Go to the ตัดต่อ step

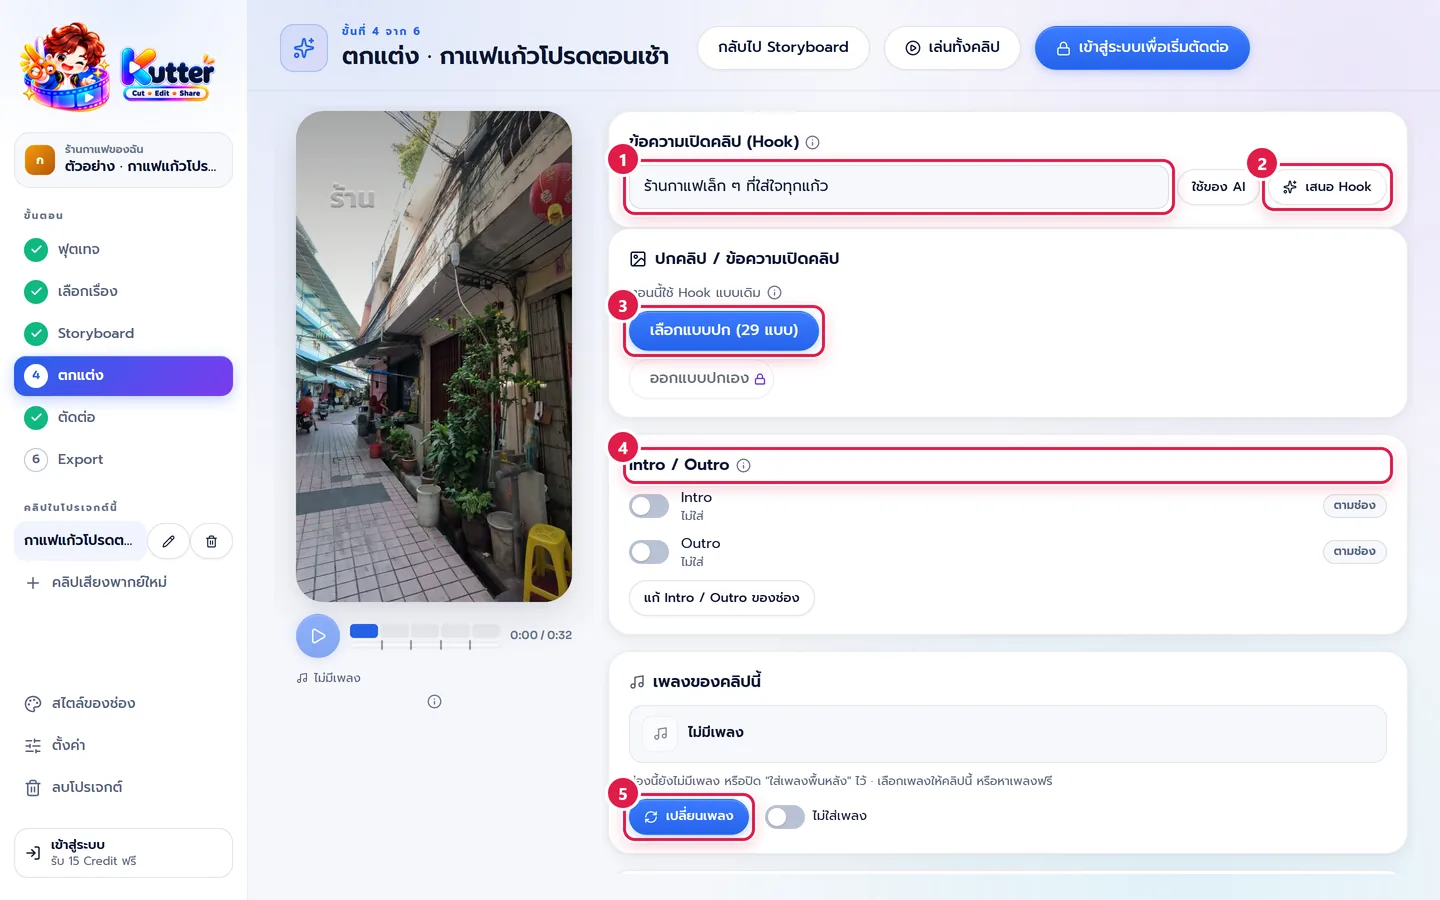(x=123, y=417)
